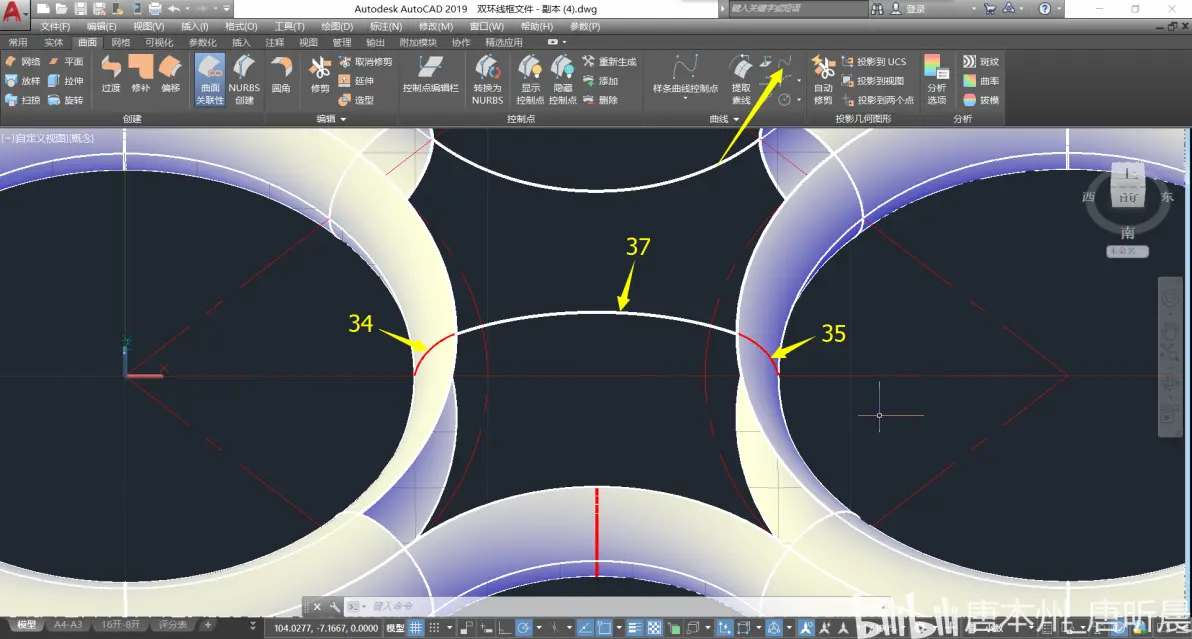The height and width of the screenshot is (639, 1192).
Task: Select 投影到 UCS option
Action: click(874, 62)
